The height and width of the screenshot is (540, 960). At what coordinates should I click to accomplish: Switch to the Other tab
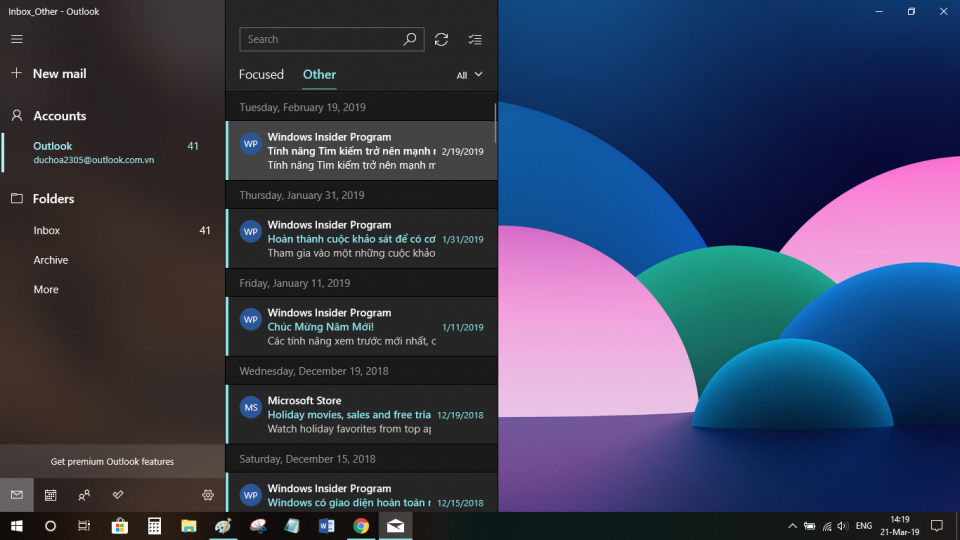pos(319,75)
